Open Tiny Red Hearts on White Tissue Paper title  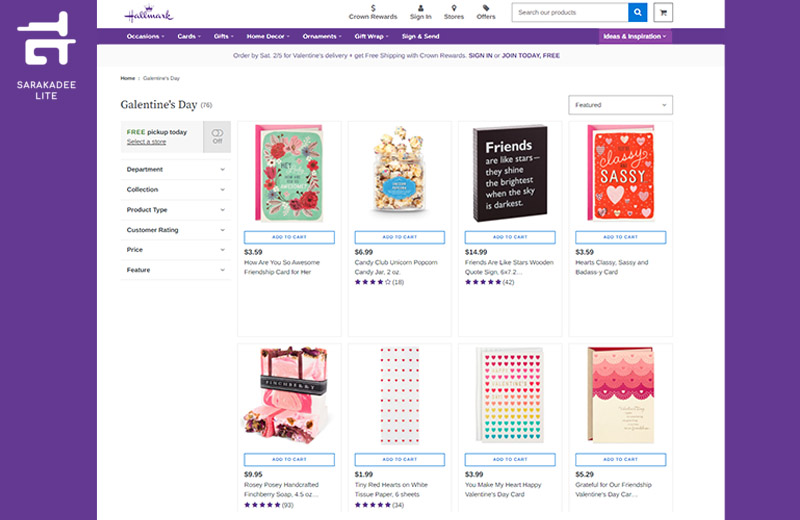tap(391, 490)
